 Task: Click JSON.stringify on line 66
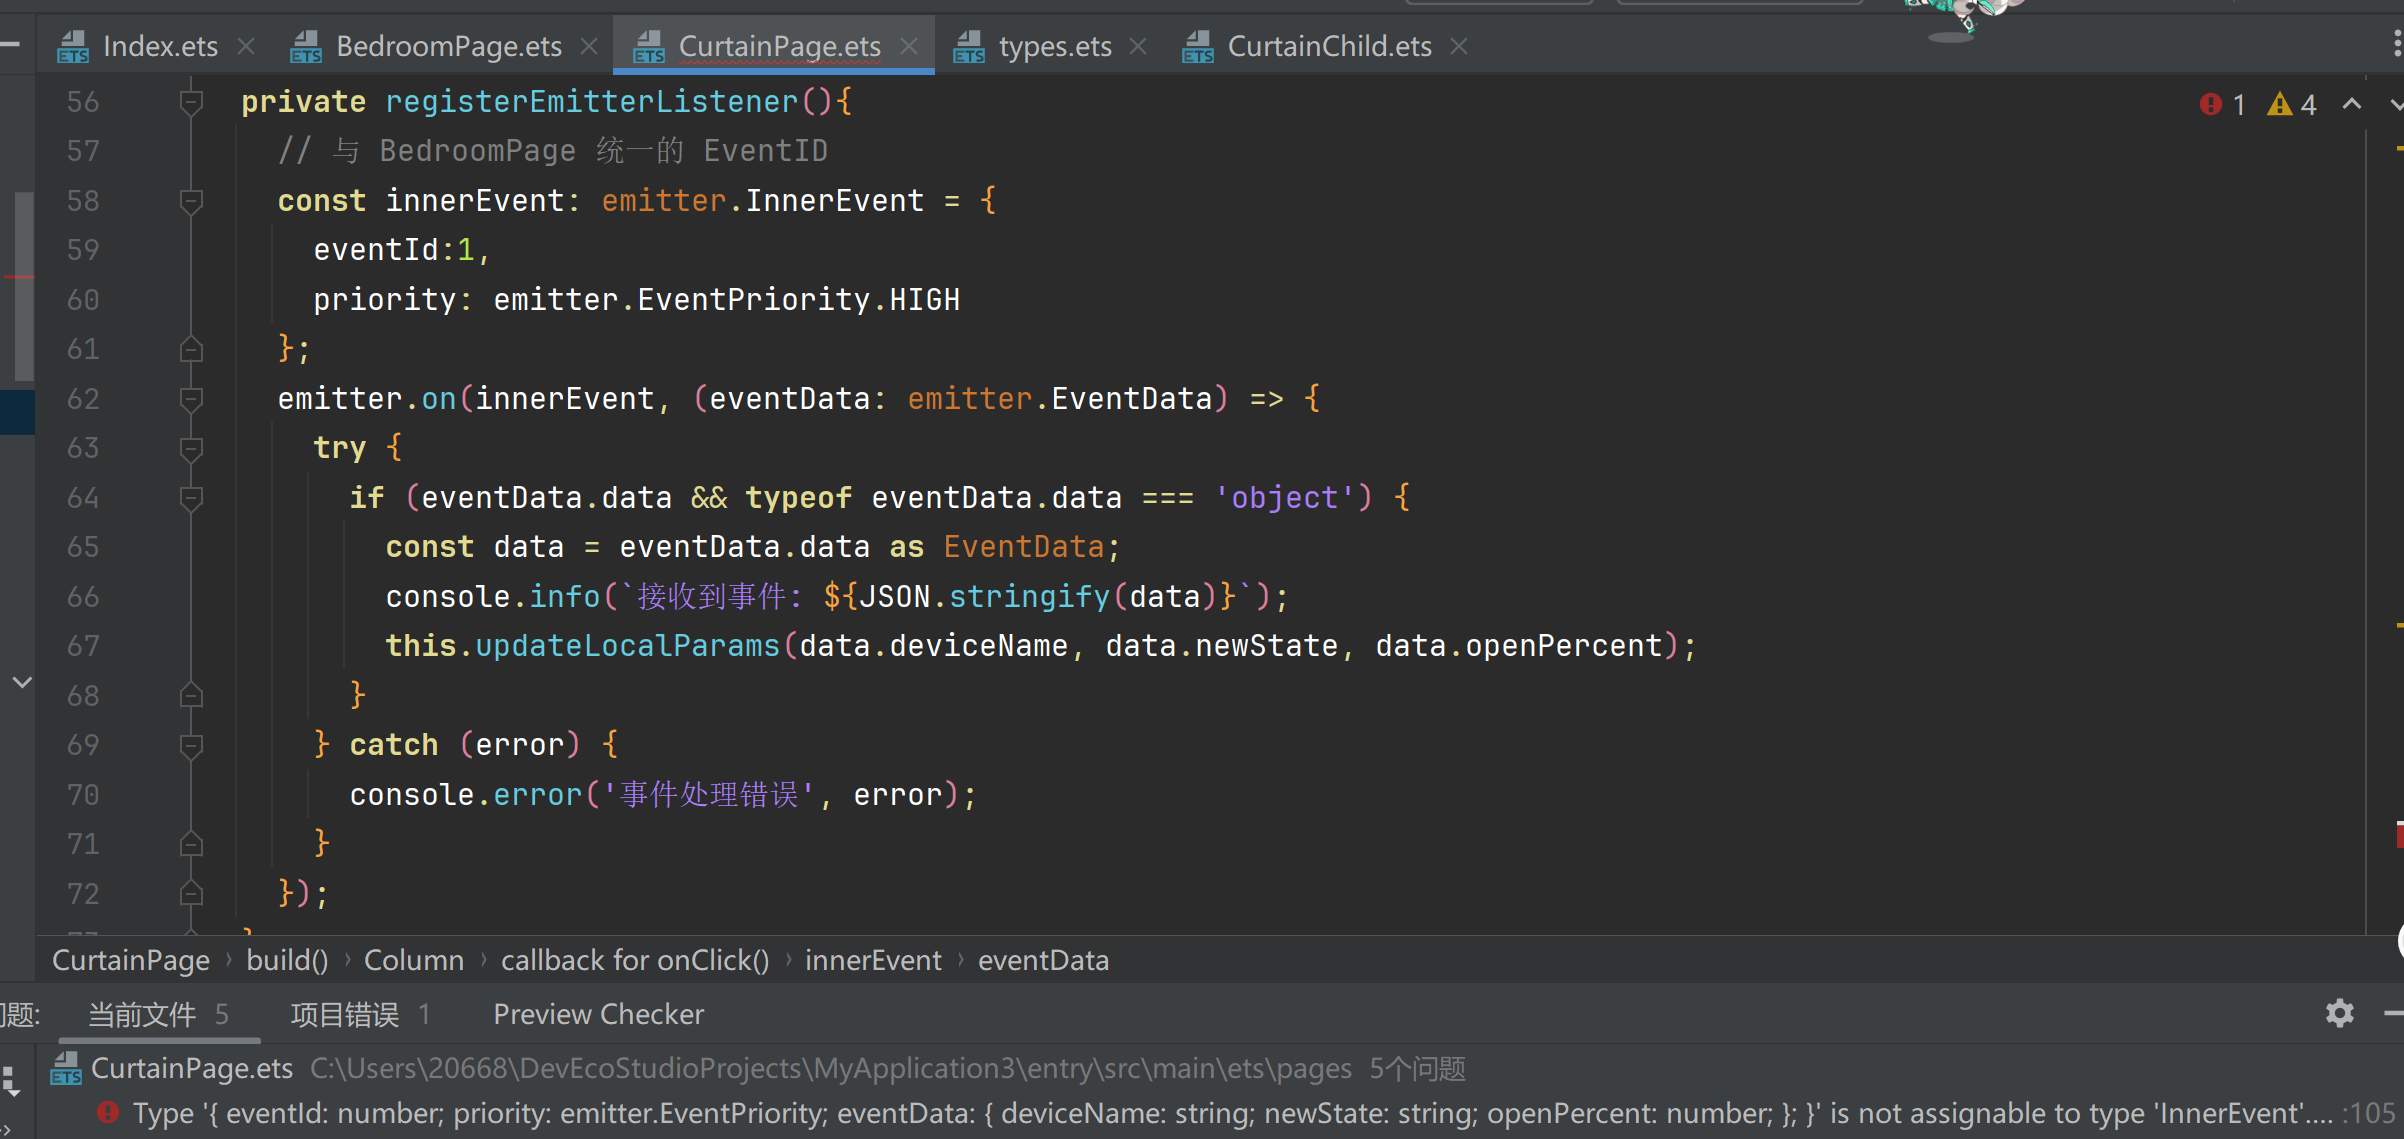[984, 597]
